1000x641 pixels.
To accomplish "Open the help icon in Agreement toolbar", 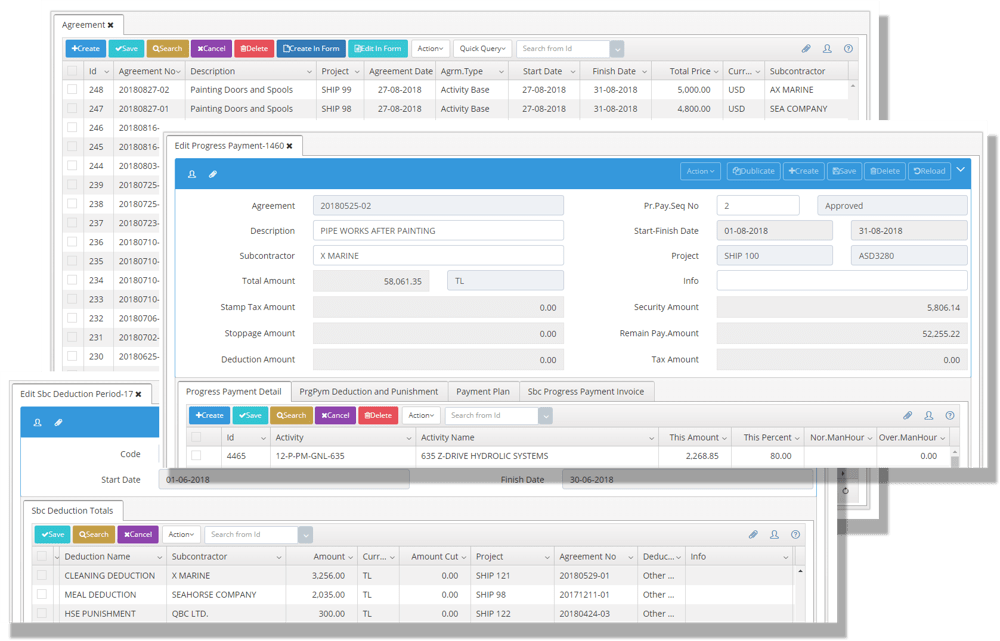I will pos(848,48).
